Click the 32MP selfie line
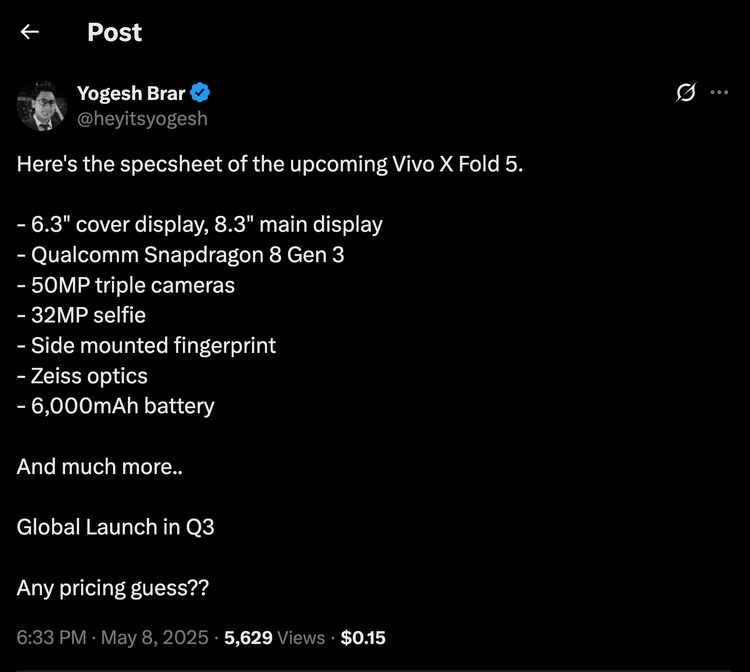This screenshot has height=672, width=750. 81,316
